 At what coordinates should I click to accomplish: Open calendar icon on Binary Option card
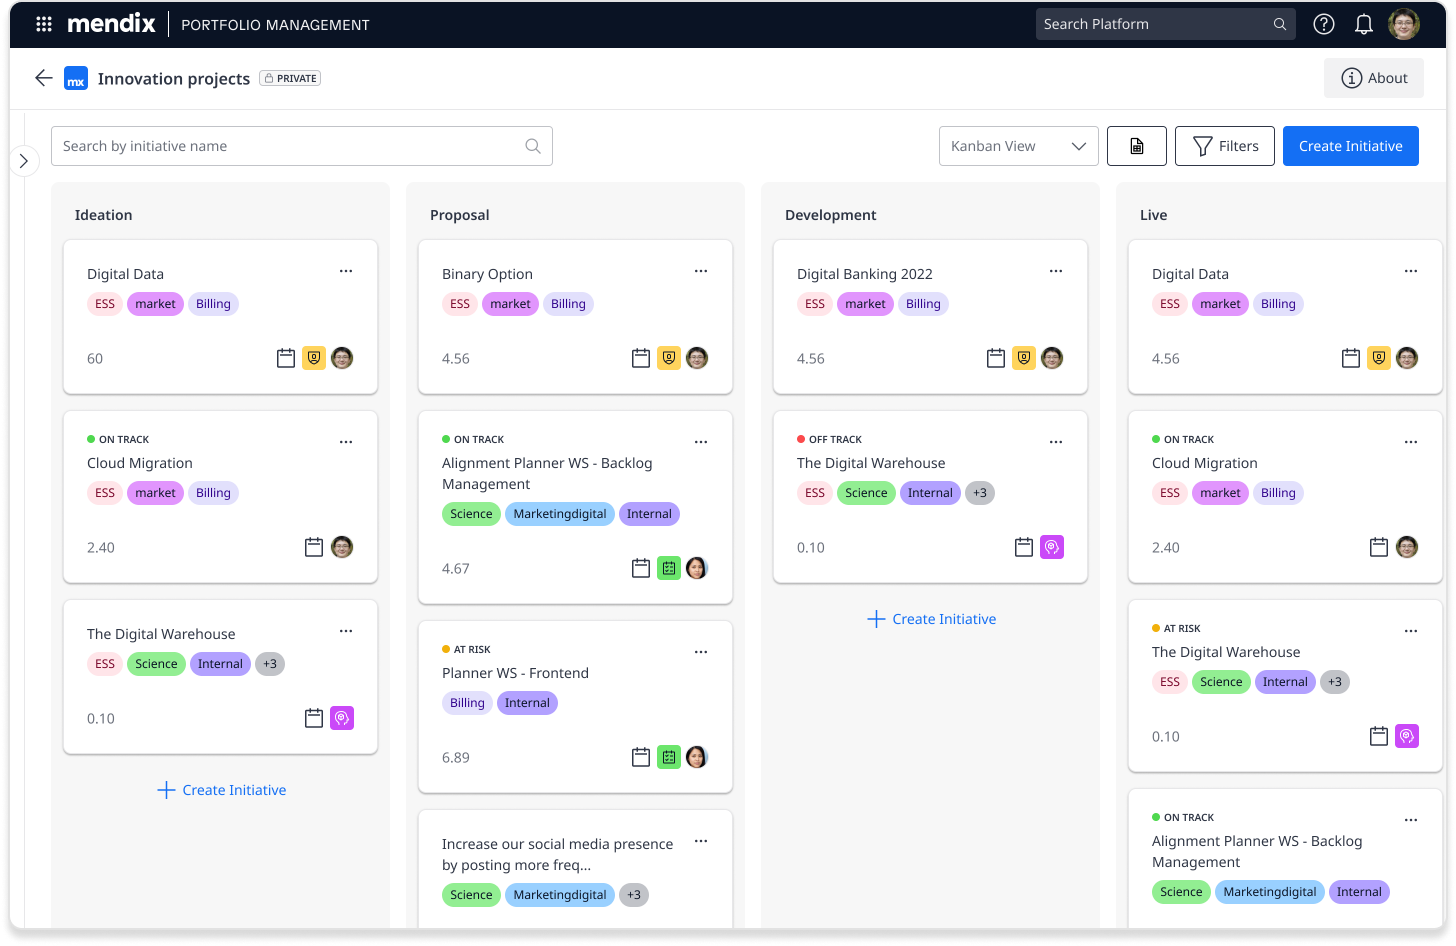tap(641, 358)
